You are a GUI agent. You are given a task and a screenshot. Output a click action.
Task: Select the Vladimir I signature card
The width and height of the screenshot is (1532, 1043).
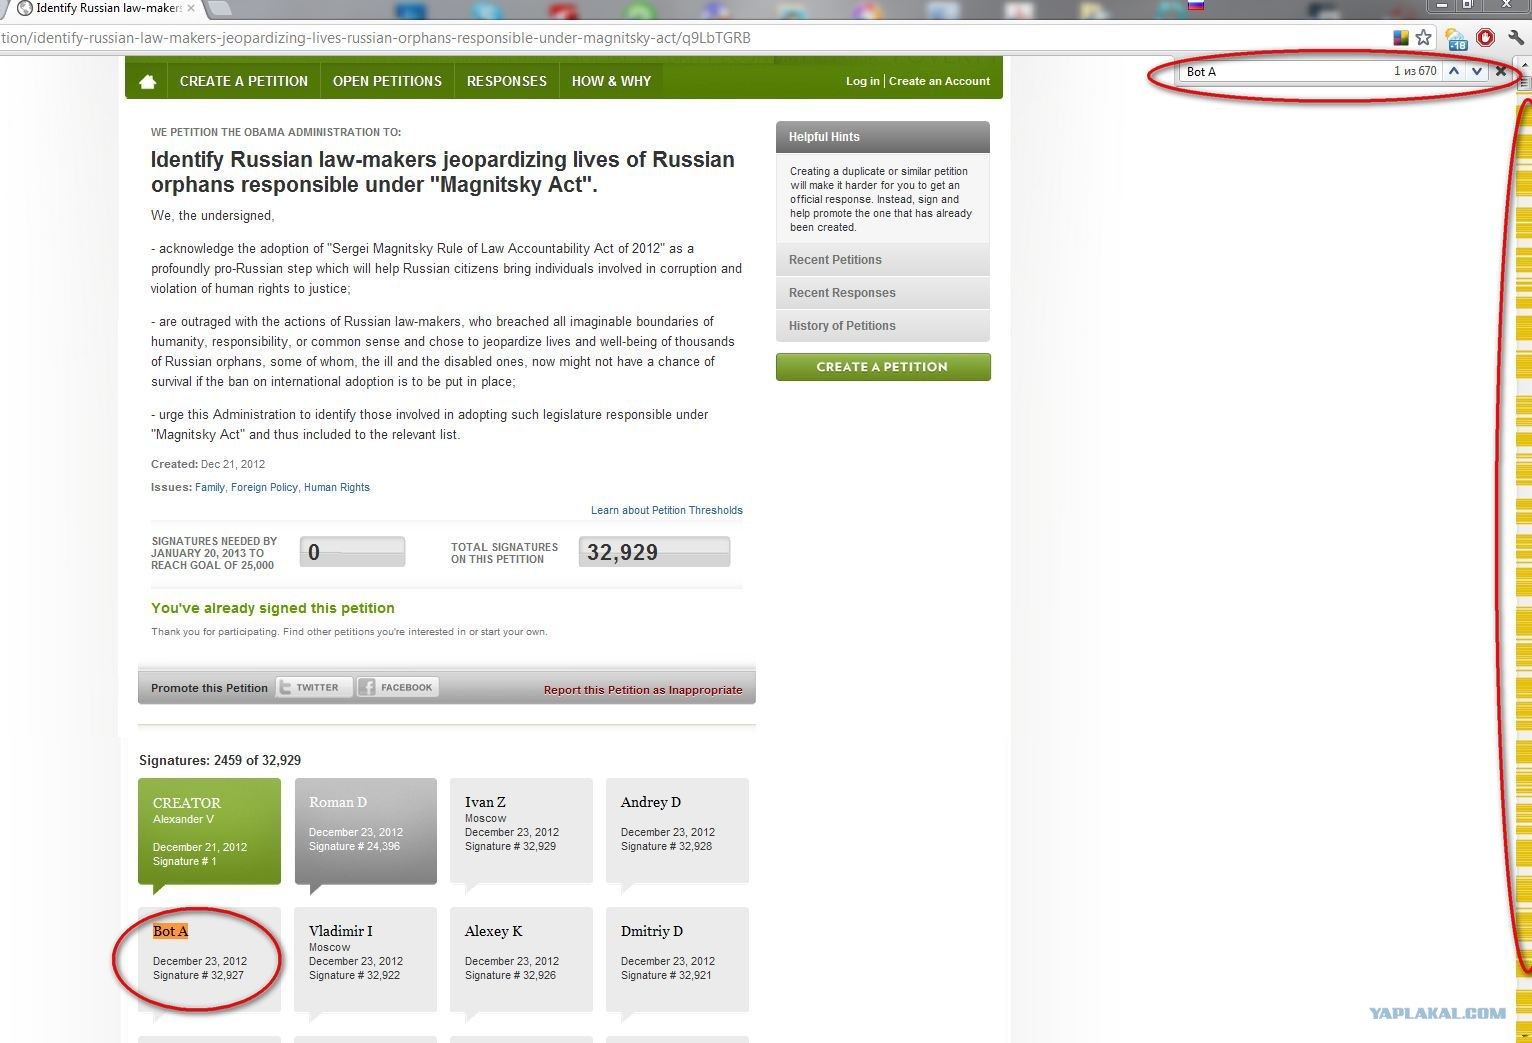pos(365,960)
